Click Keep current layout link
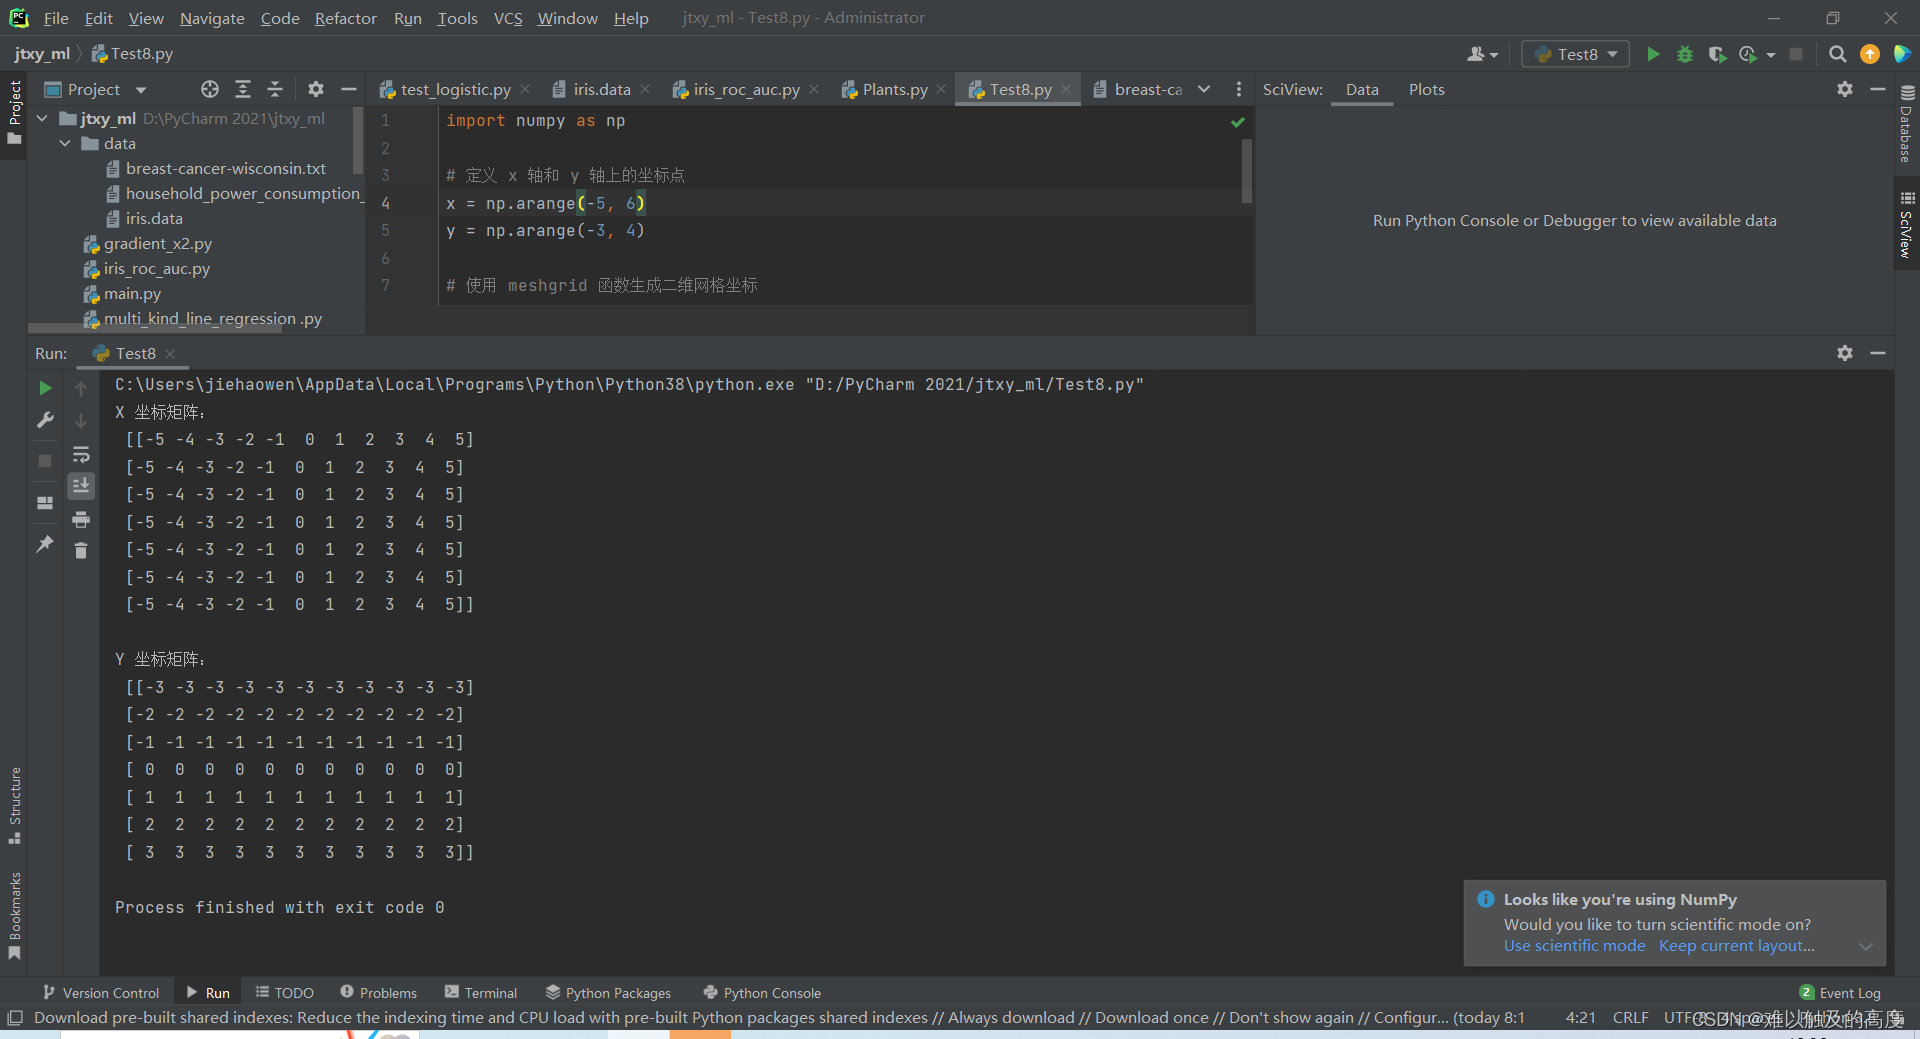 (x=1736, y=946)
